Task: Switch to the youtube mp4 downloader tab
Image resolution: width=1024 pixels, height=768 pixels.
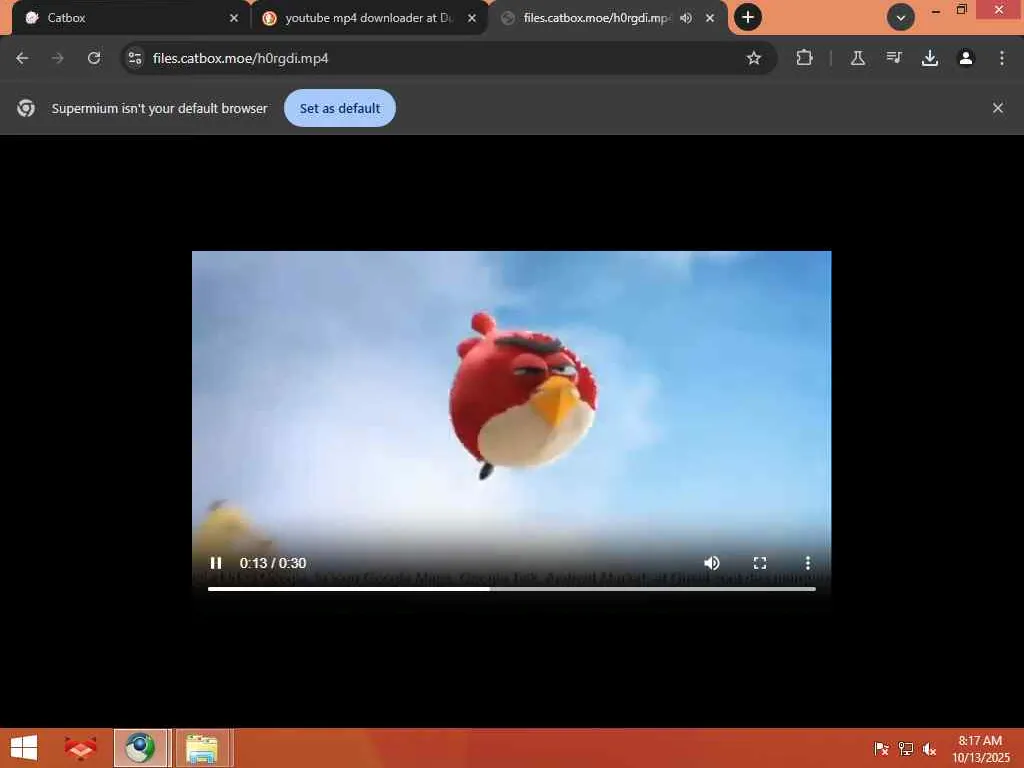Action: [x=369, y=18]
